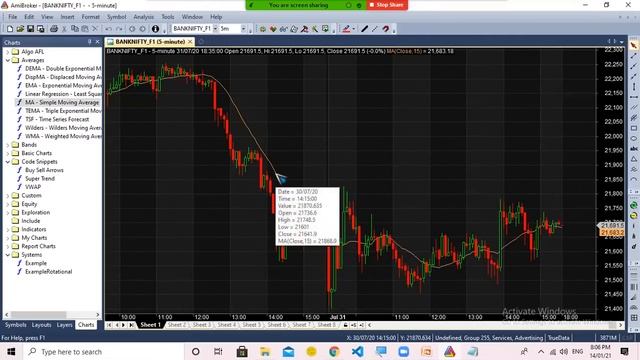640x360 pixels.
Task: Open the Insert menu
Action: click(x=67, y=17)
